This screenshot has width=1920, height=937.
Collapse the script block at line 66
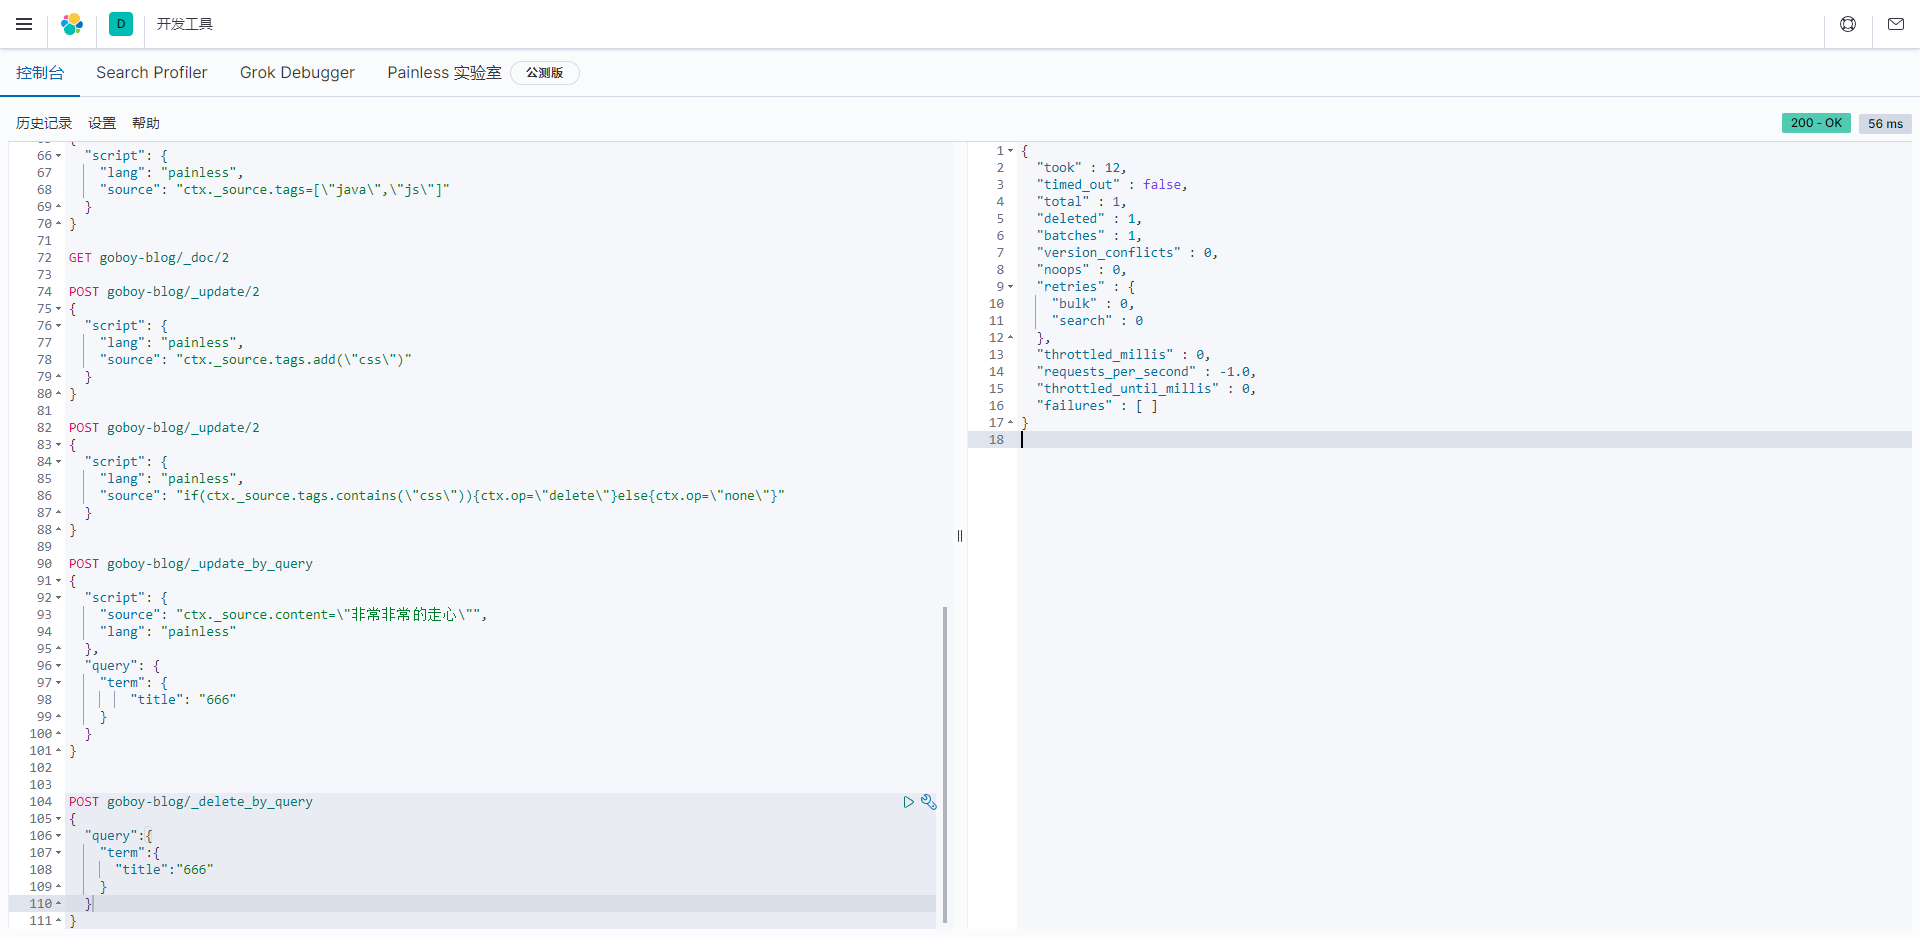coord(58,156)
